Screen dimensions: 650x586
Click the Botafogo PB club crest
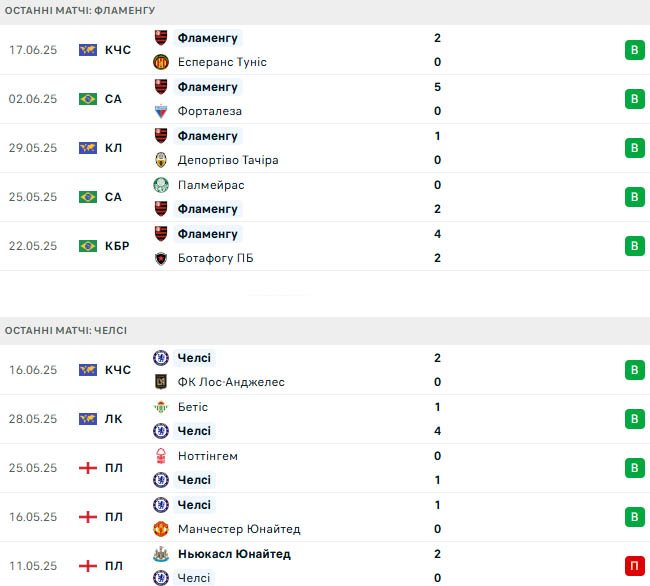point(161,258)
